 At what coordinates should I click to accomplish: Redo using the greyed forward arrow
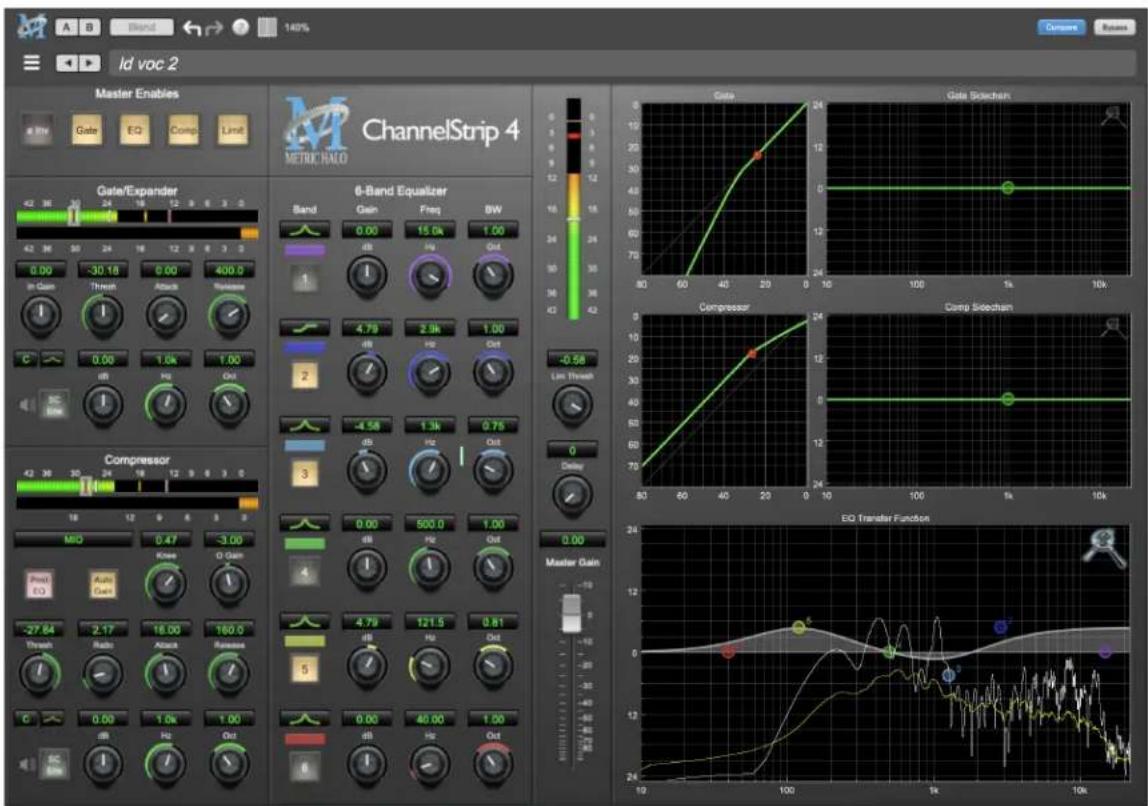pyautogui.click(x=215, y=28)
